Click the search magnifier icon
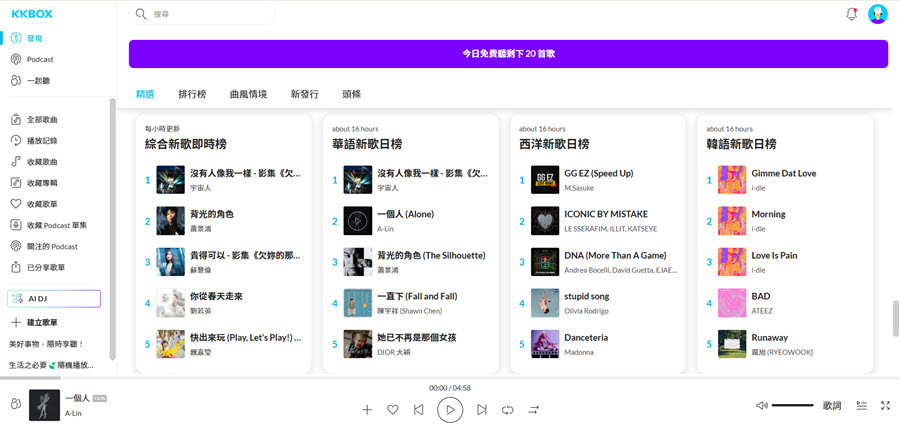Image resolution: width=900 pixels, height=428 pixels. 141,14
